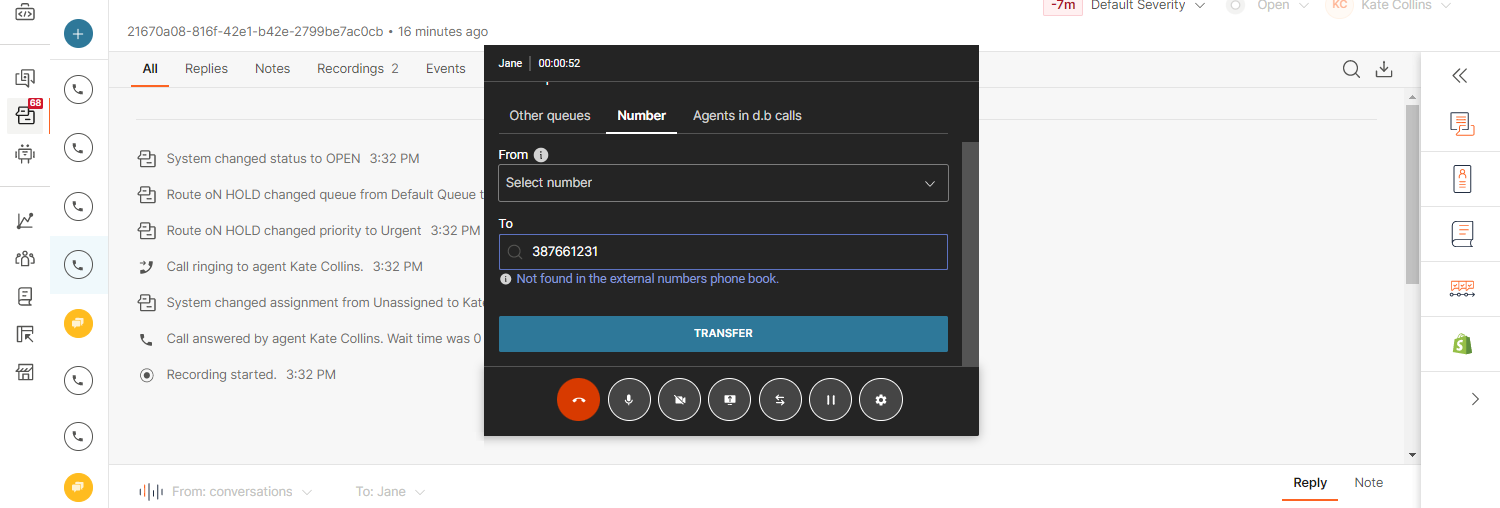The height and width of the screenshot is (508, 1500).
Task: Select the Other queues tab
Action: [550, 116]
